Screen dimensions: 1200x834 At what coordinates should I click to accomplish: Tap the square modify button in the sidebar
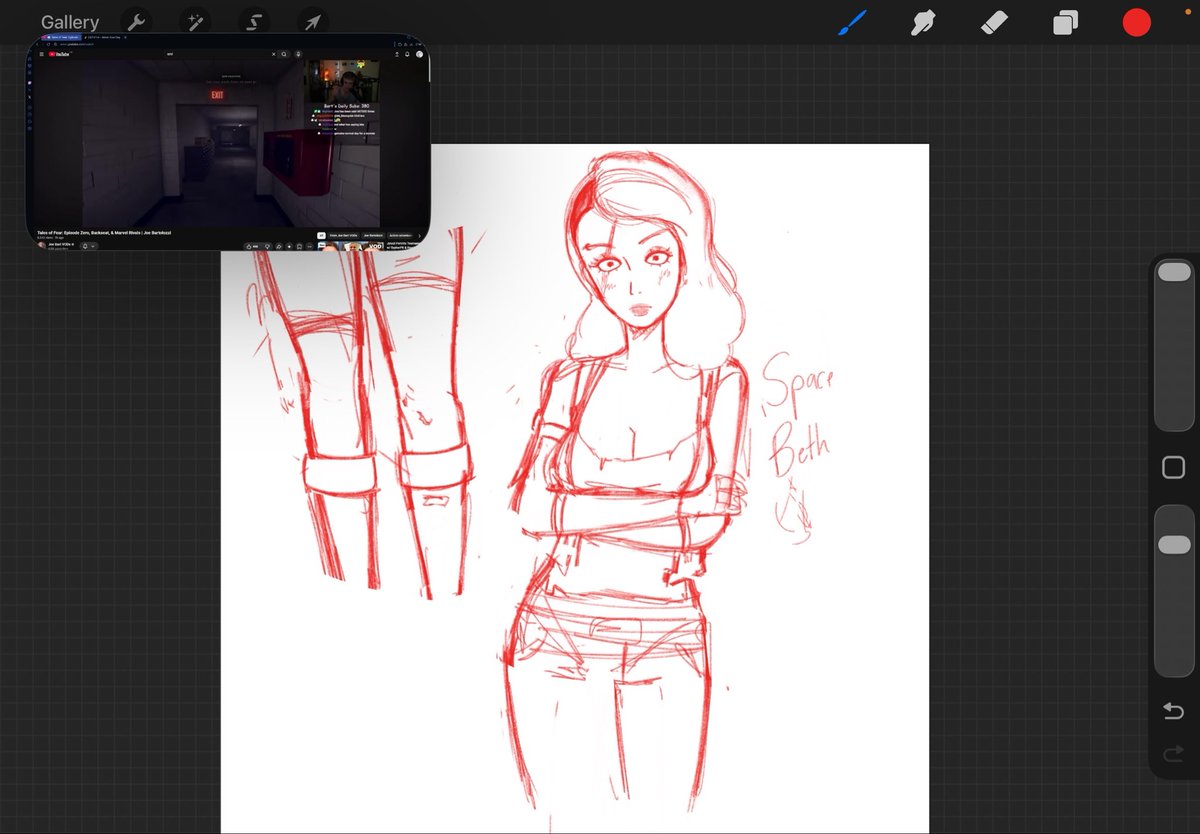(x=1174, y=468)
